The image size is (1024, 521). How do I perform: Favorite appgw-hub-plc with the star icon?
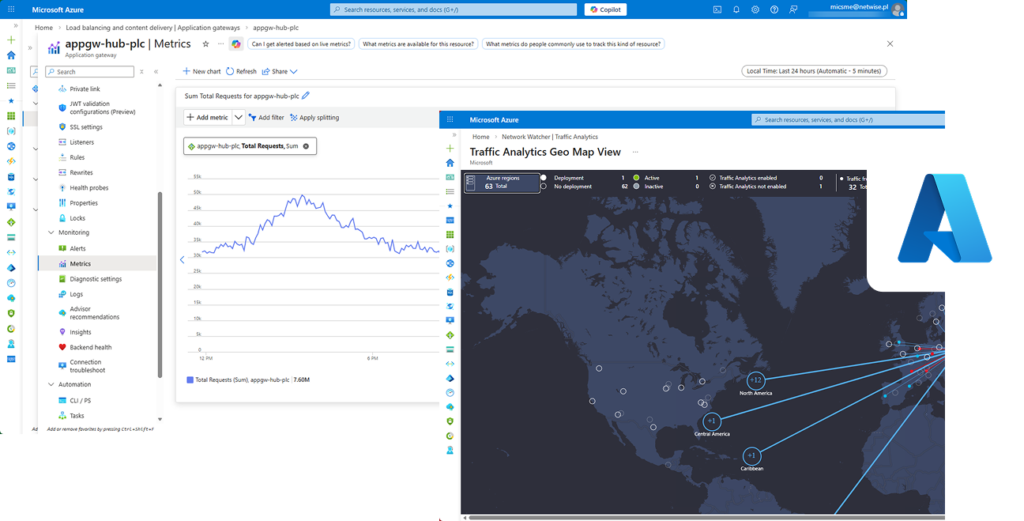206,44
